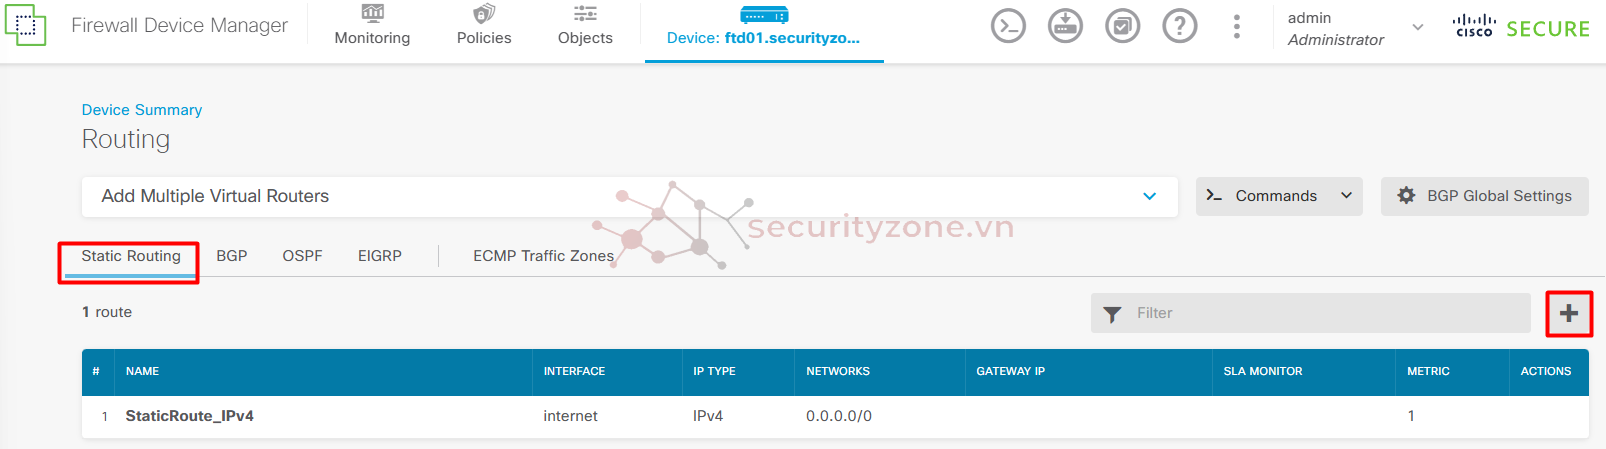Open the help question mark icon
1606x449 pixels.
pos(1180,26)
